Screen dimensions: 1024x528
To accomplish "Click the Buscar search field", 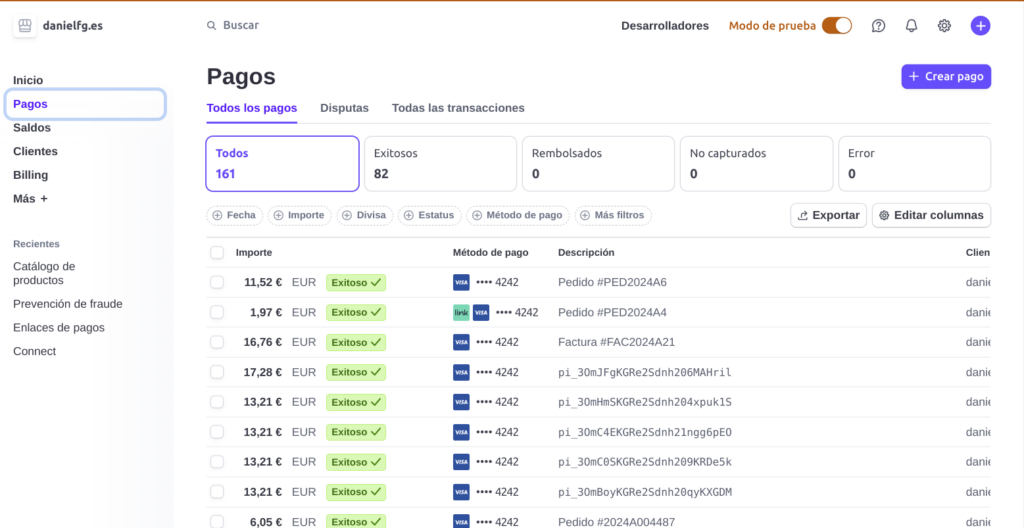I will [x=300, y=26].
